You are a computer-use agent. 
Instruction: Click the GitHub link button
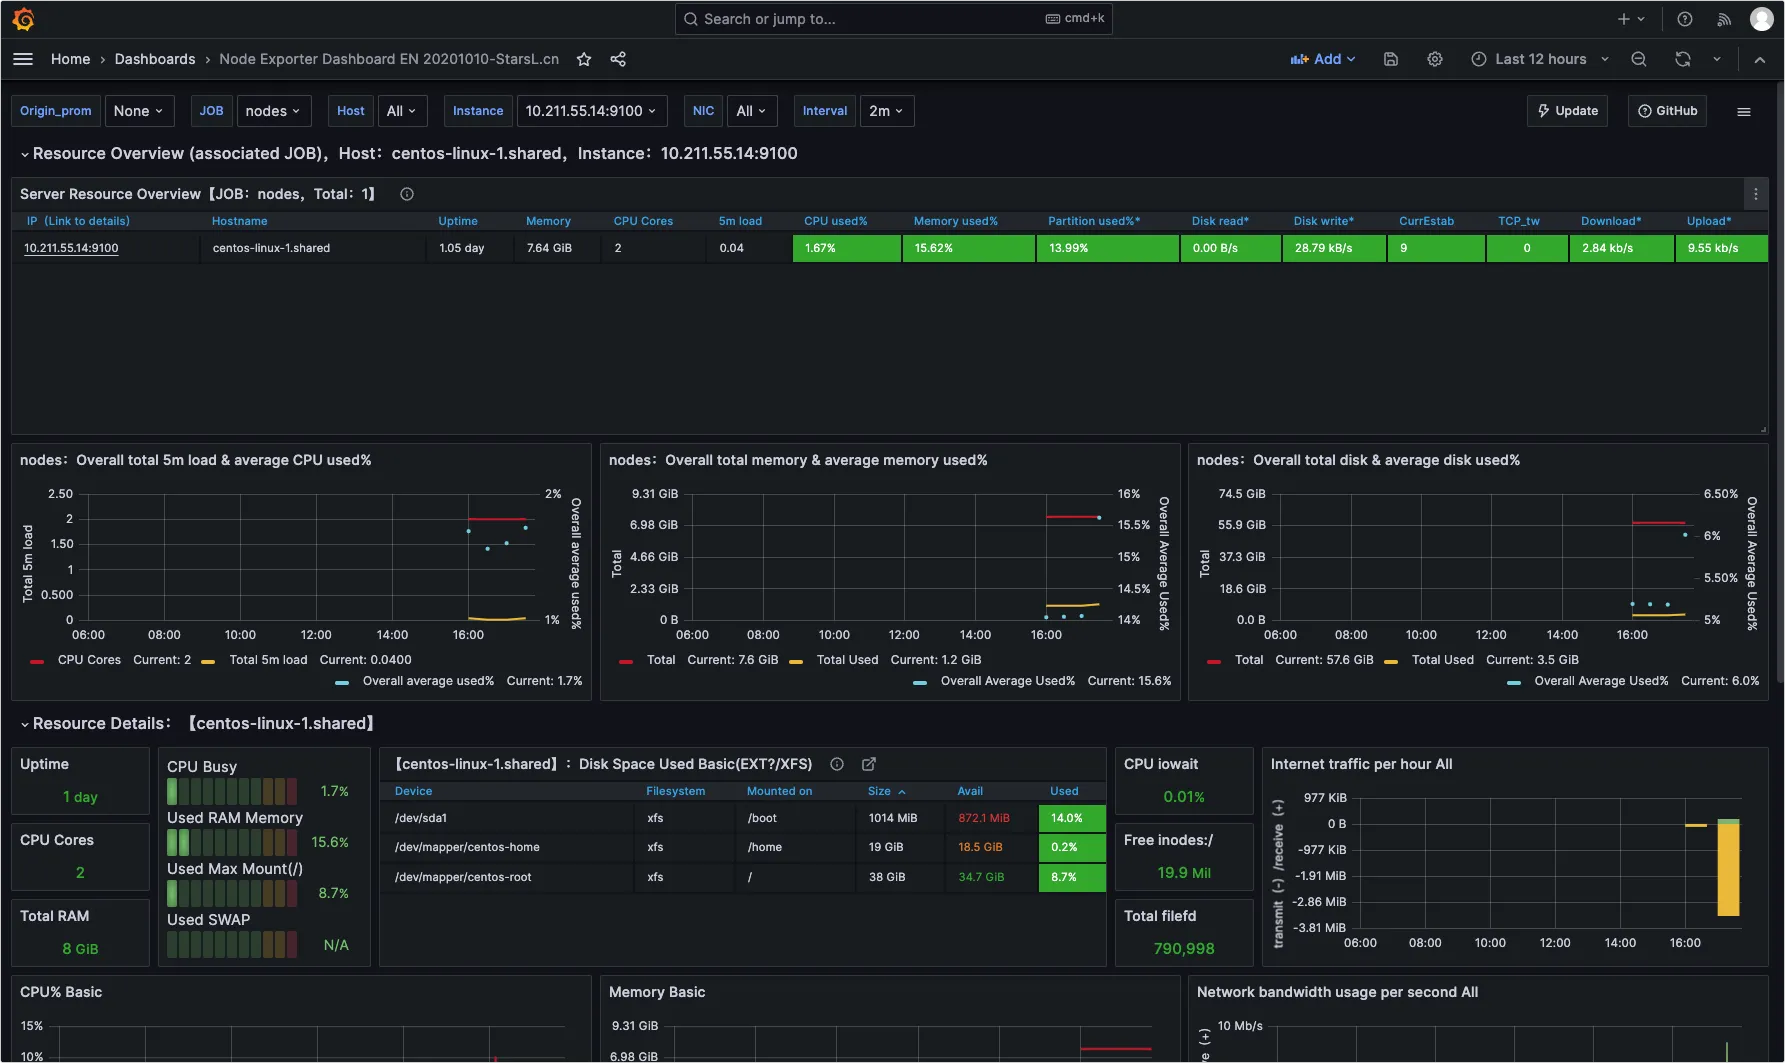point(1667,111)
